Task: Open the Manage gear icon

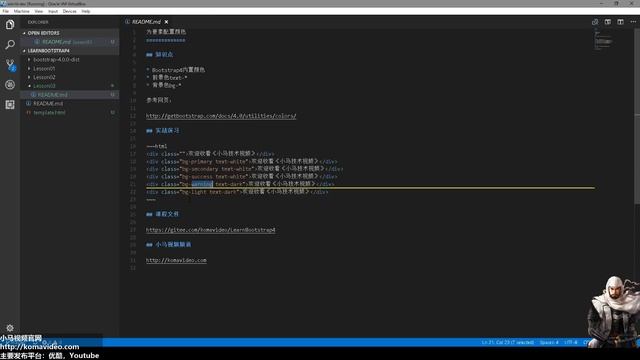Action: (10, 328)
